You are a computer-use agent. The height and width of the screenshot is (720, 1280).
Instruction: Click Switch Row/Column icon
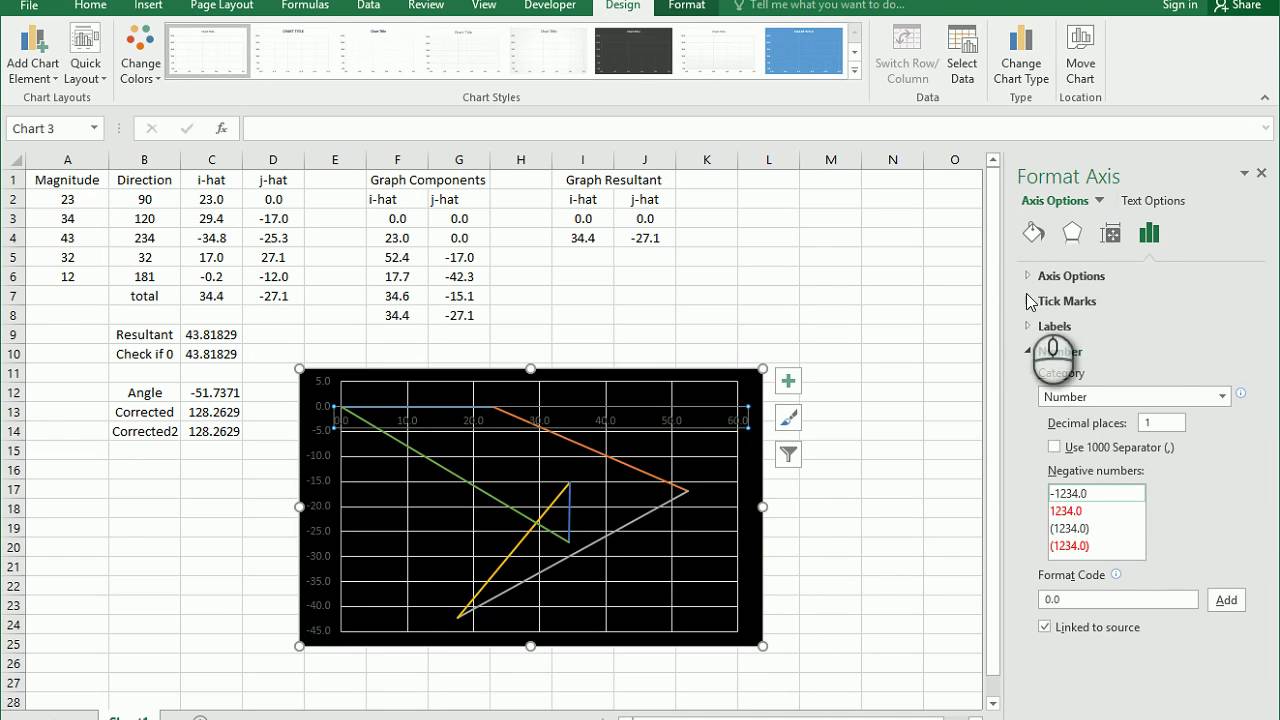[x=906, y=41]
